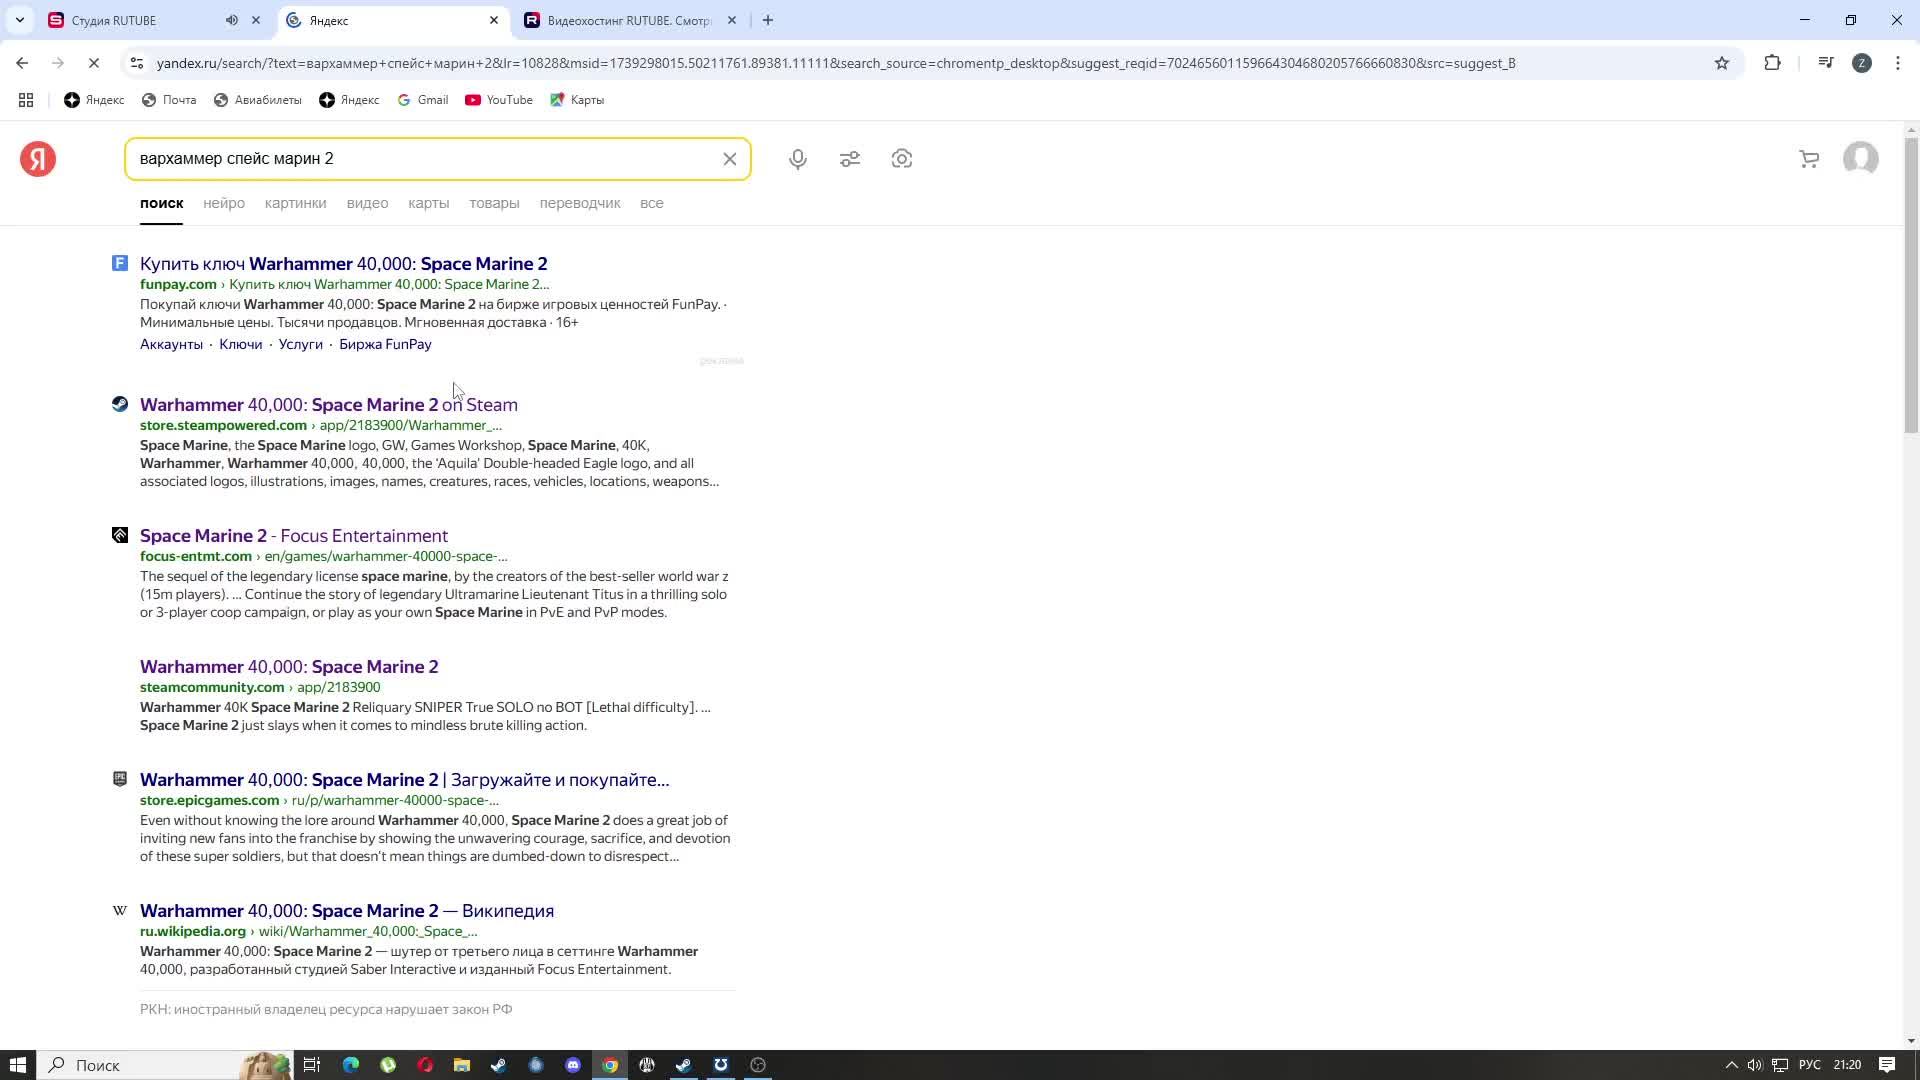This screenshot has height=1080, width=1920.
Task: Open Chrome three-dot menu
Action: (1897, 63)
